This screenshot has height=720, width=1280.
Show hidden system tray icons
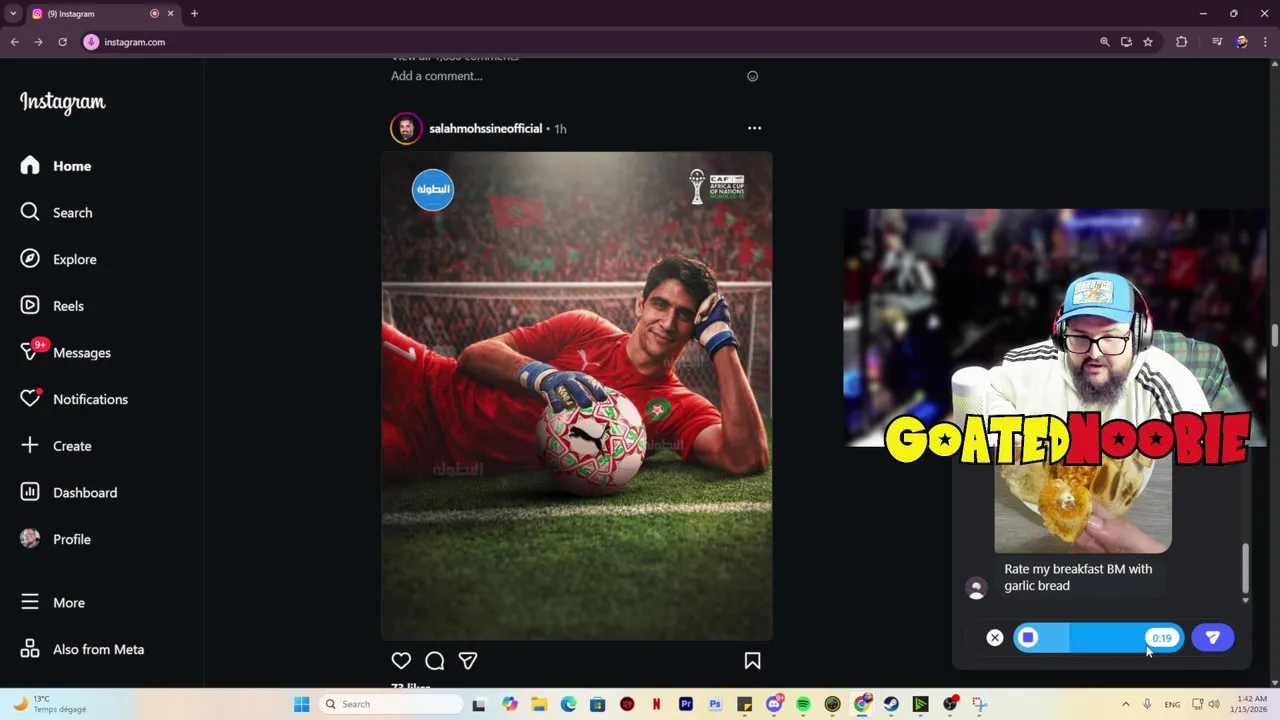click(x=1125, y=704)
